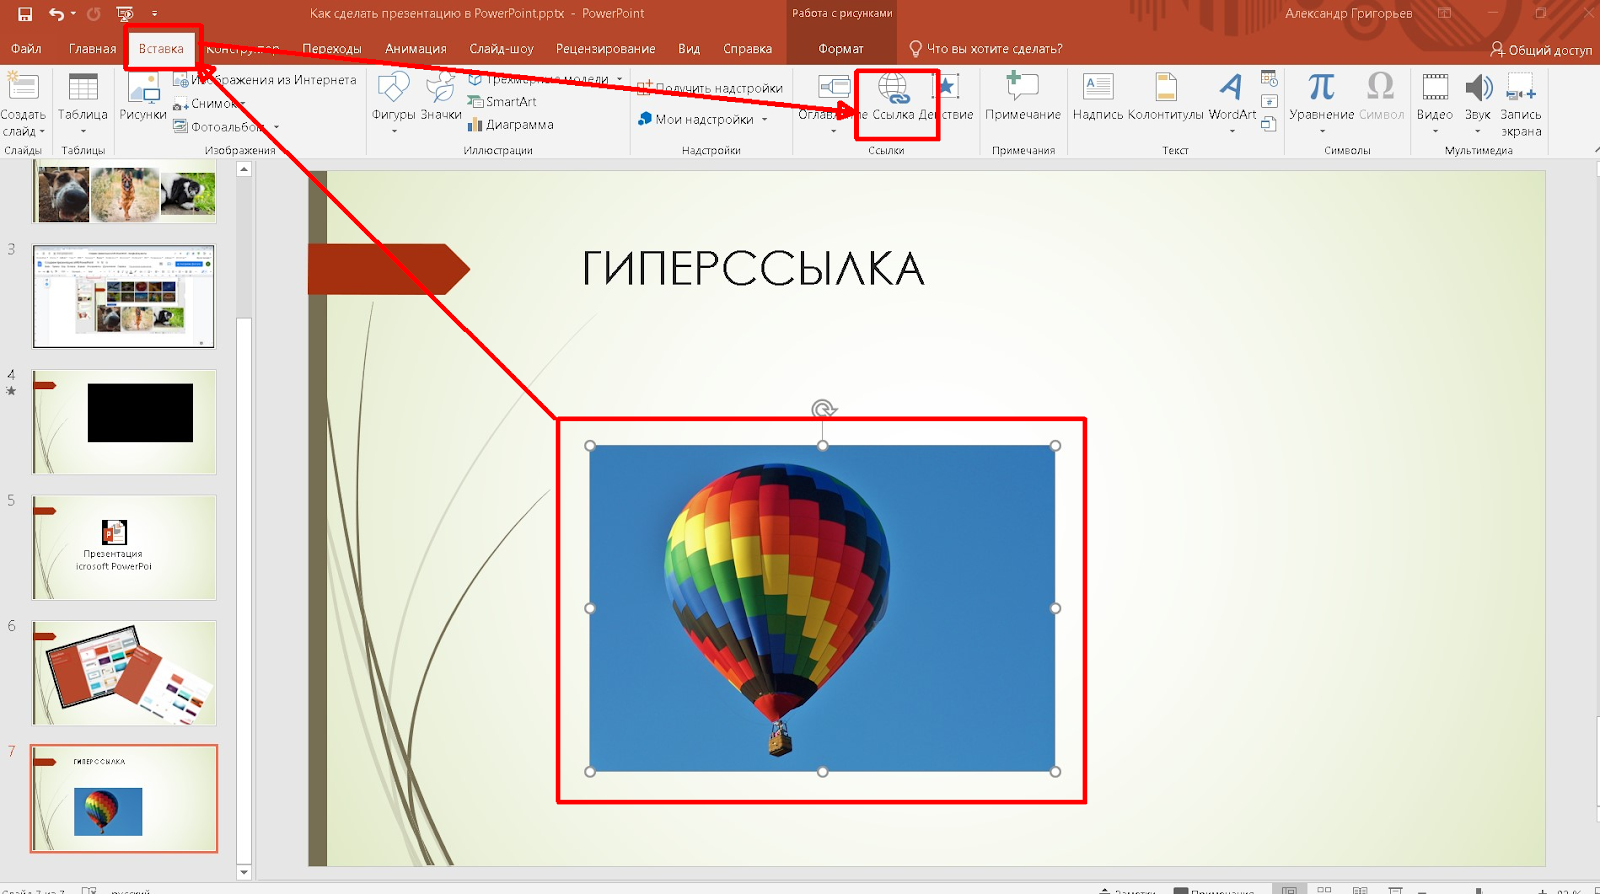Open the Таблица table dropdown
The image size is (1600, 894).
point(83,131)
